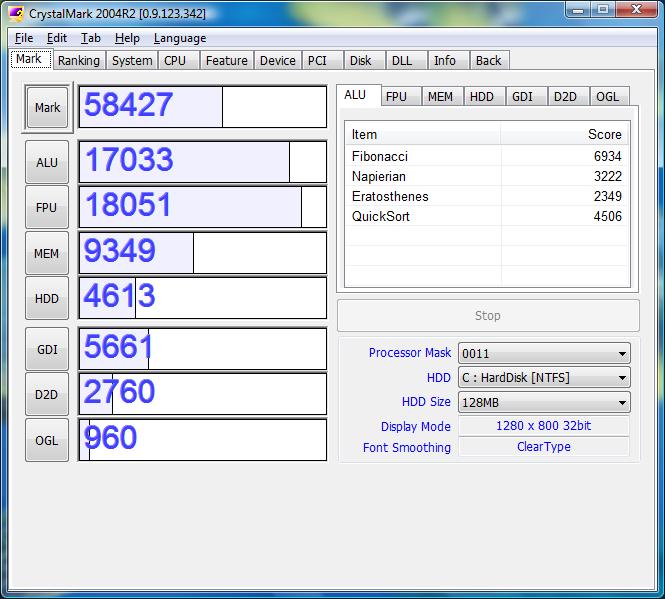
Task: Open the Language menu
Action: point(180,38)
